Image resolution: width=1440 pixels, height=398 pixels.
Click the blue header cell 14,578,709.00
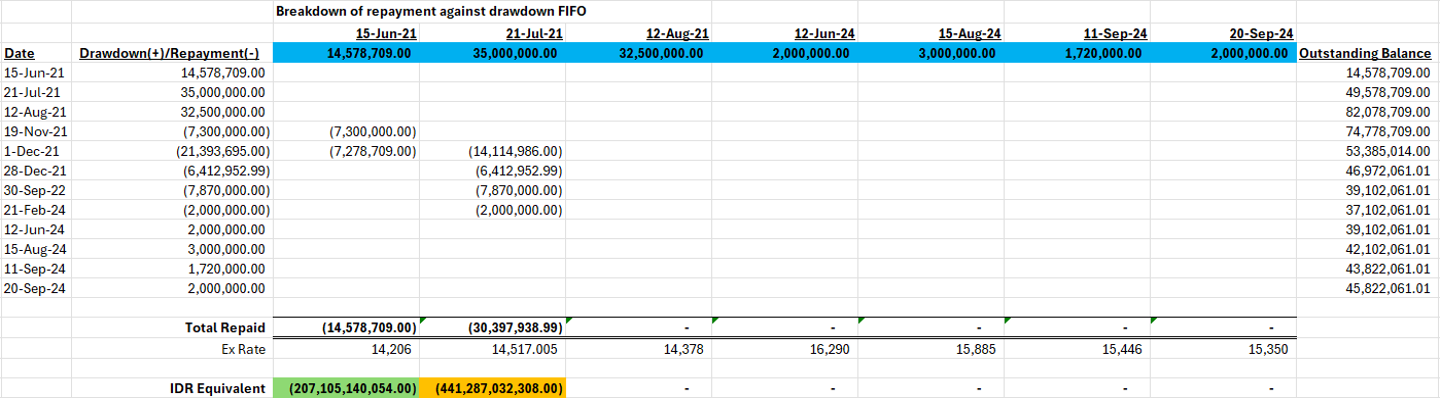pos(346,53)
